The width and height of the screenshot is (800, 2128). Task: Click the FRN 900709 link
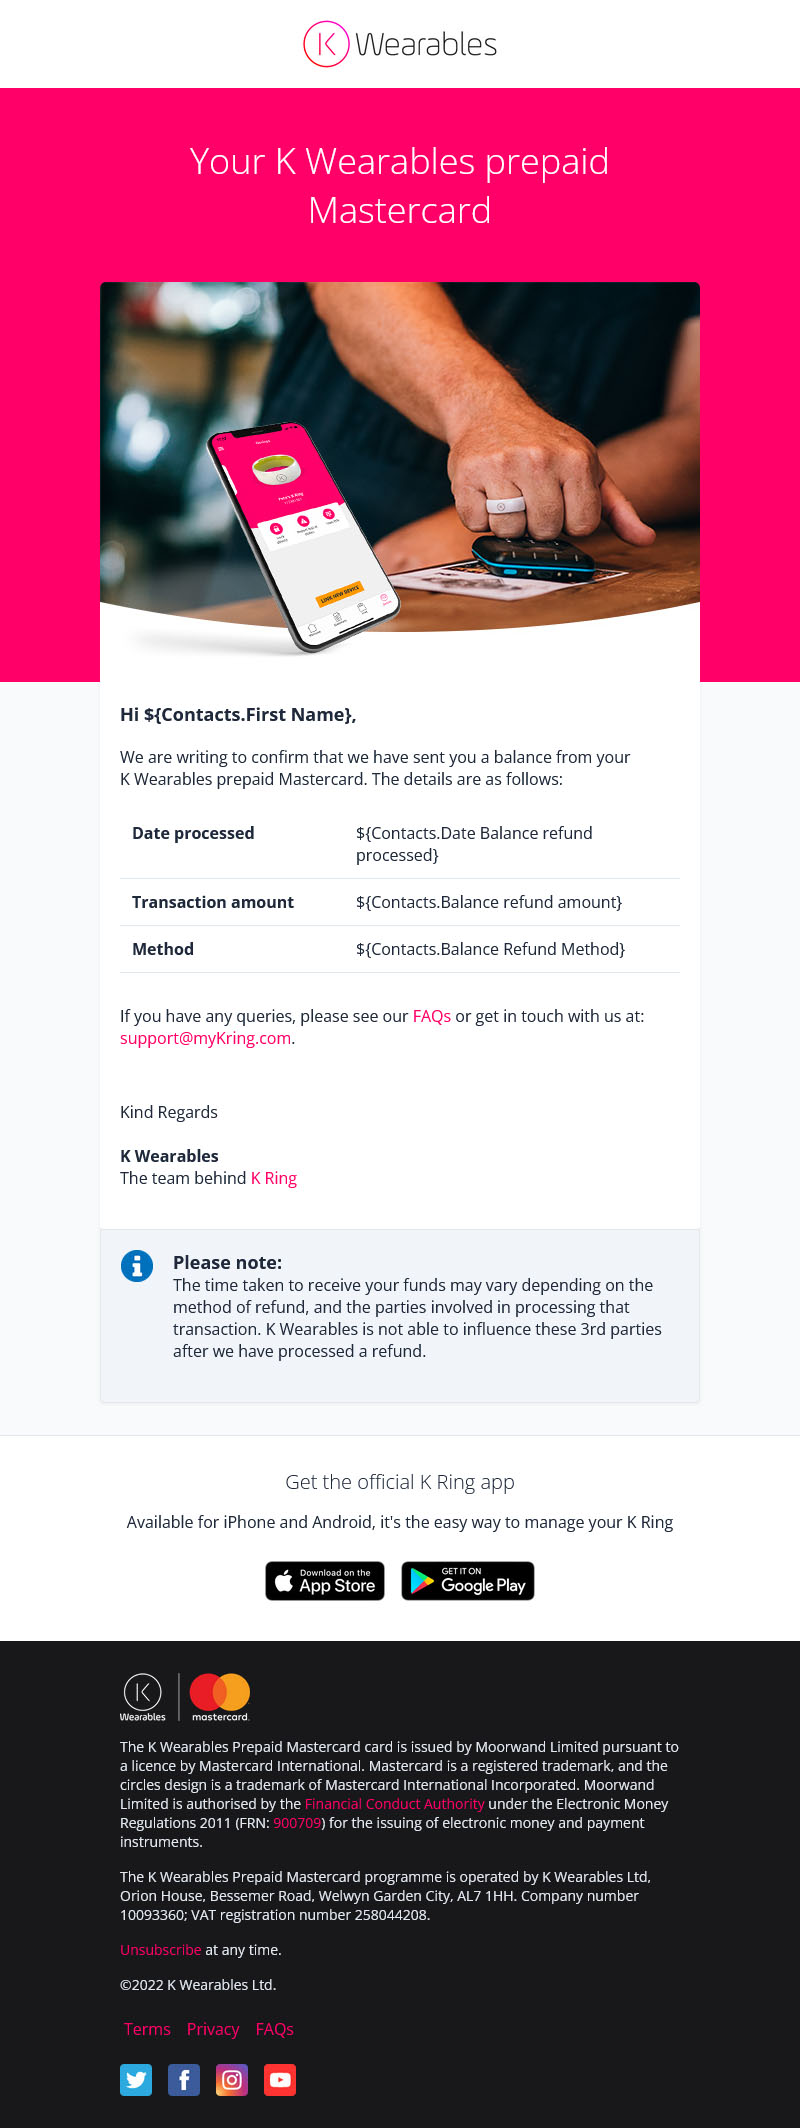[x=297, y=1823]
